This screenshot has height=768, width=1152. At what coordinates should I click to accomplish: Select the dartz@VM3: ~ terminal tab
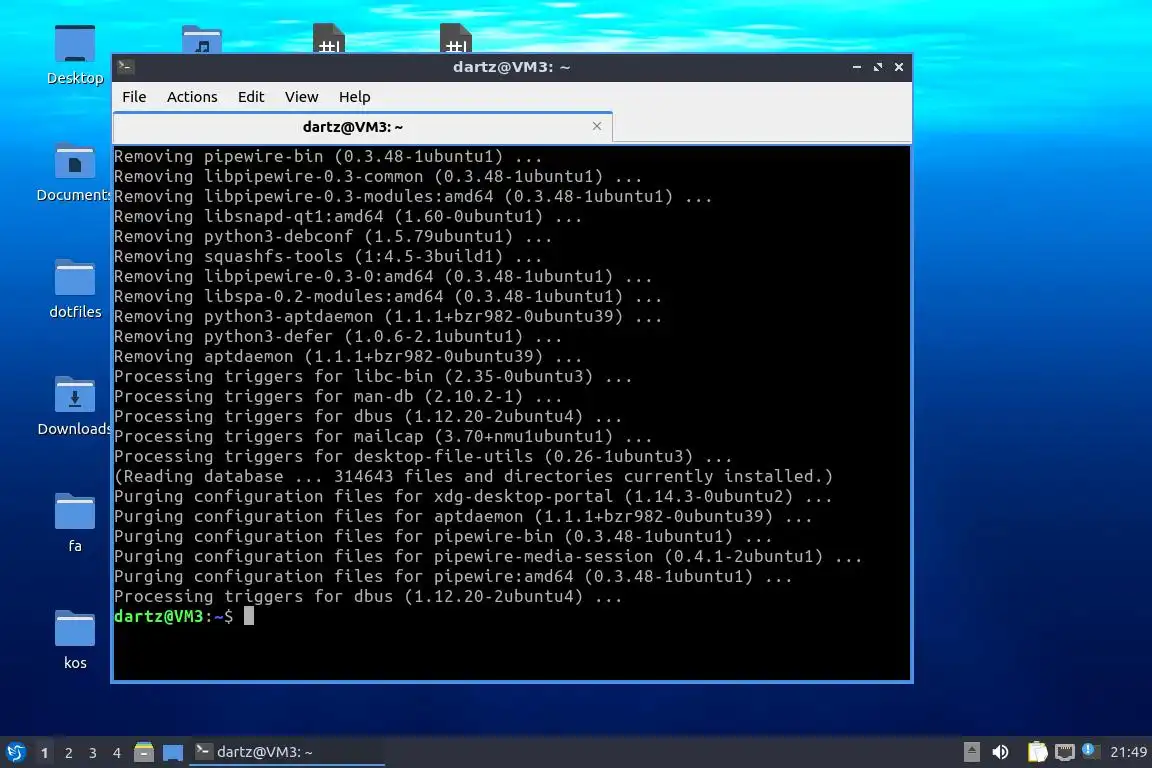(x=363, y=127)
